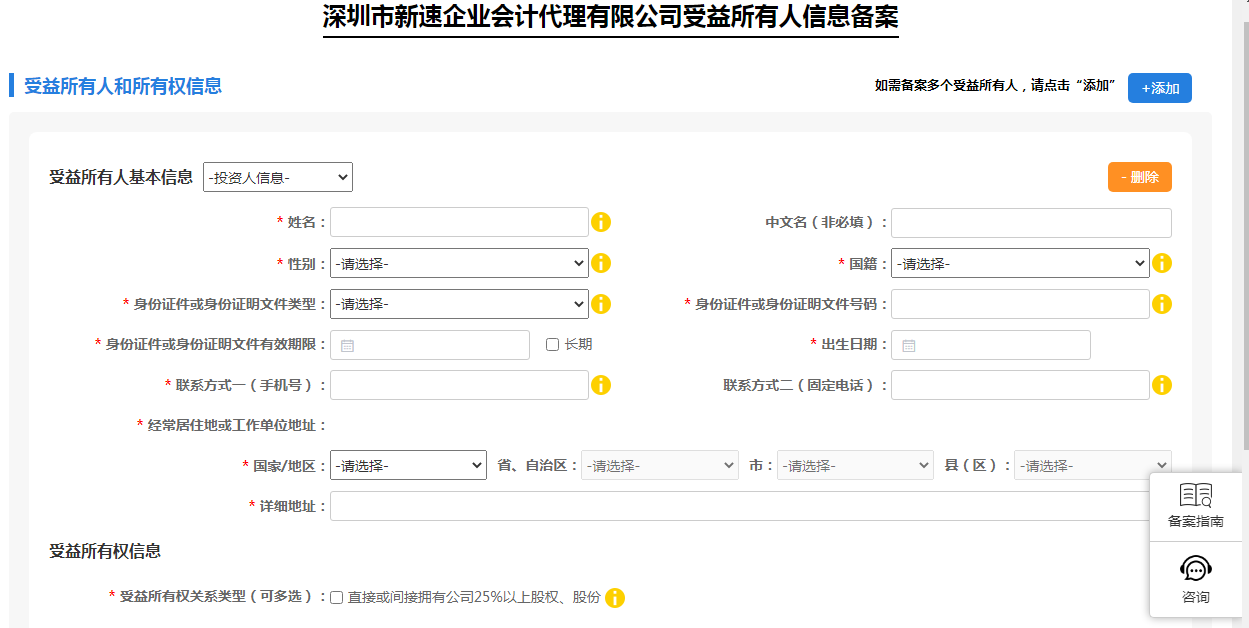The height and width of the screenshot is (628, 1249).
Task: Click info icon beside 身份证件或身份证明文件号码 field
Action: point(1162,304)
